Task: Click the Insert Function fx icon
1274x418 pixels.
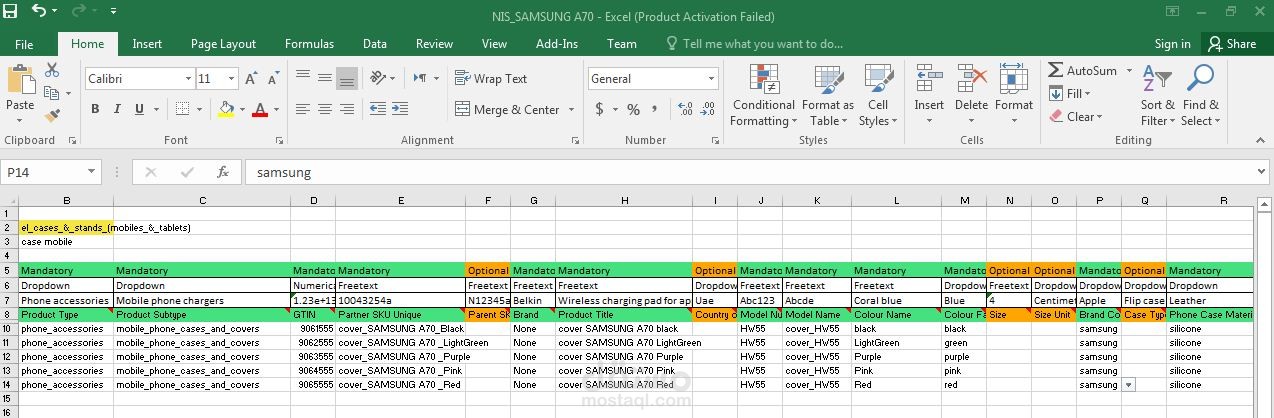Action: [x=223, y=172]
